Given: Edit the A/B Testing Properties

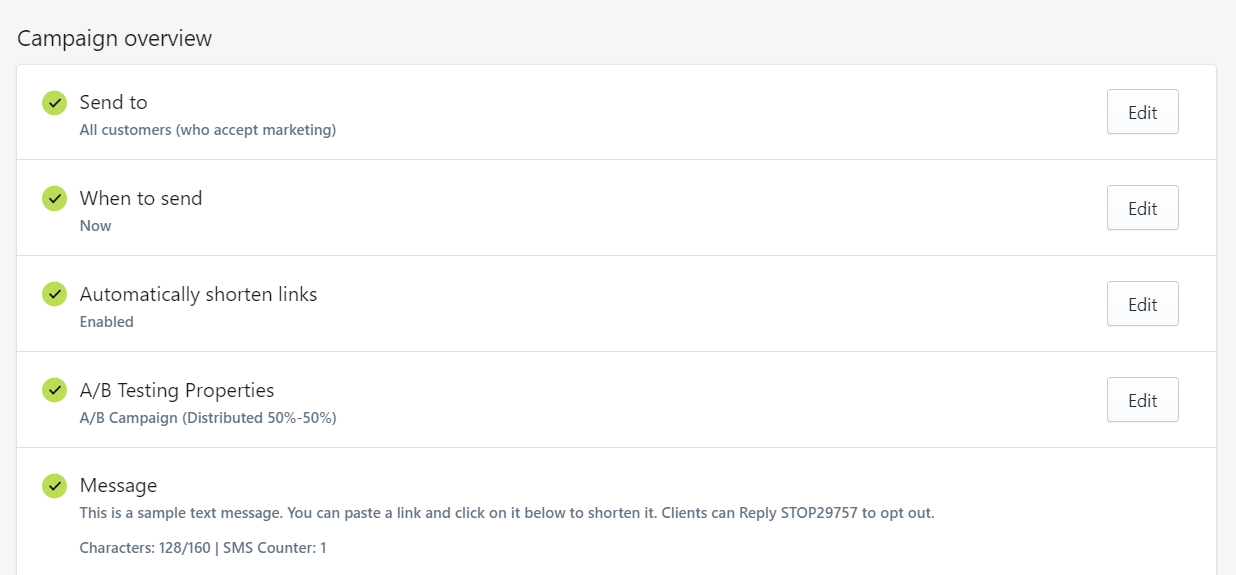Looking at the screenshot, I should 1142,400.
